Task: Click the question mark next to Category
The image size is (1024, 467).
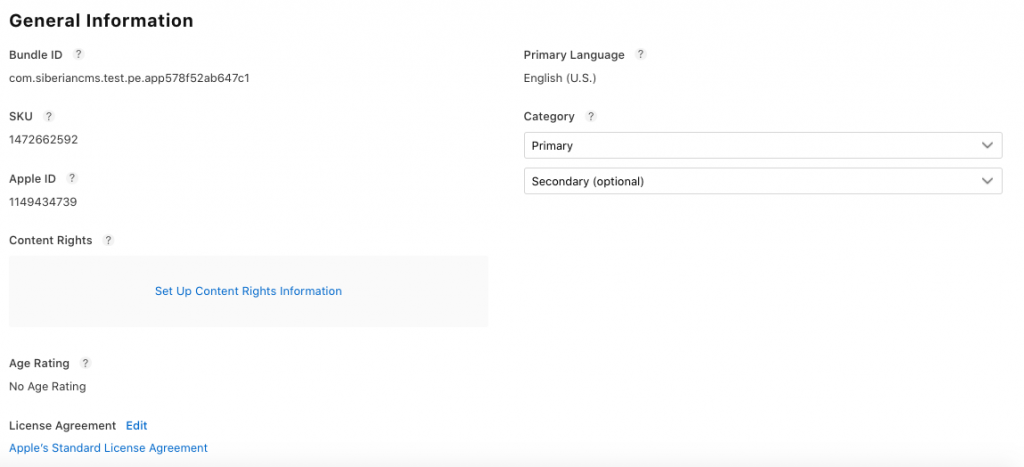Action: [x=591, y=117]
